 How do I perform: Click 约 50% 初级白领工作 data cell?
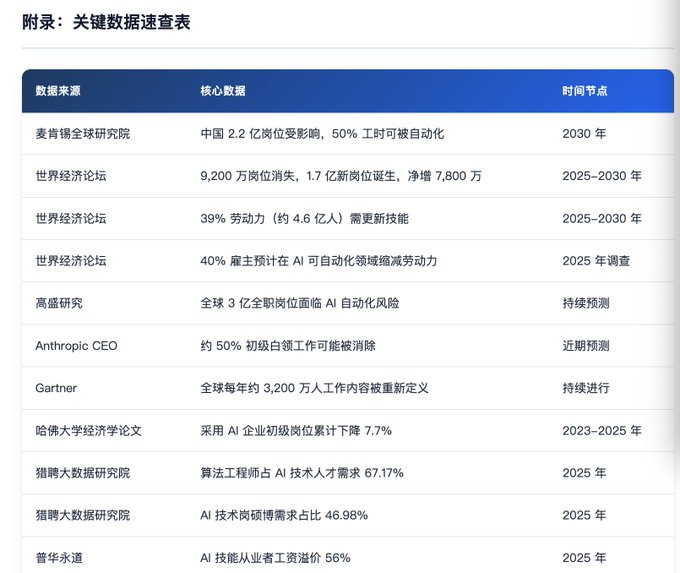pos(288,346)
